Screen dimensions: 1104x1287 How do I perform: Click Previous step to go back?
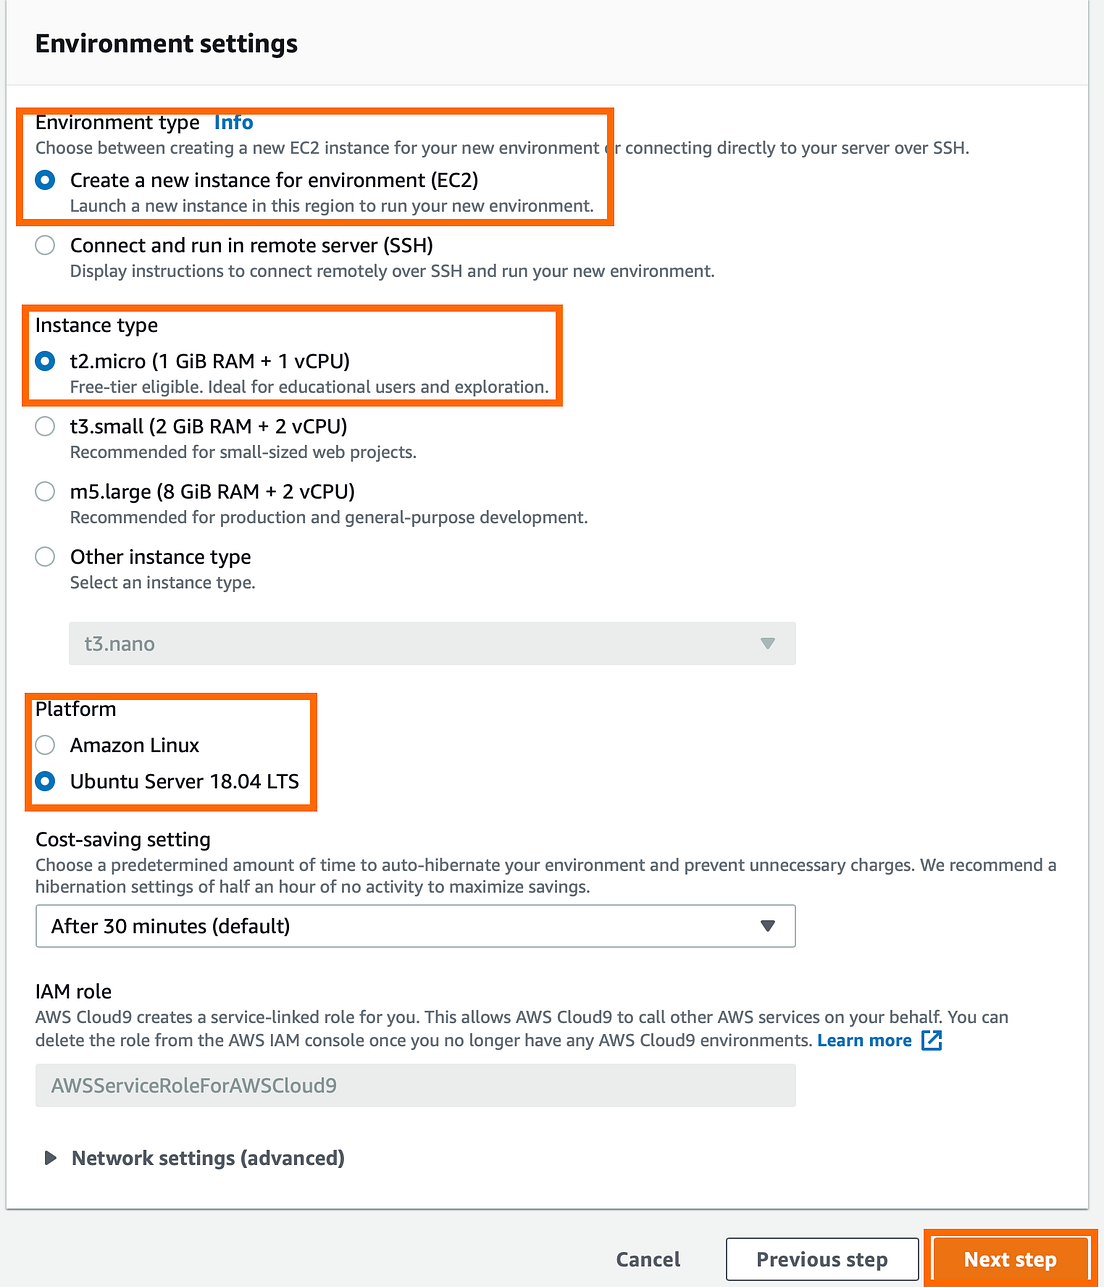click(x=821, y=1259)
